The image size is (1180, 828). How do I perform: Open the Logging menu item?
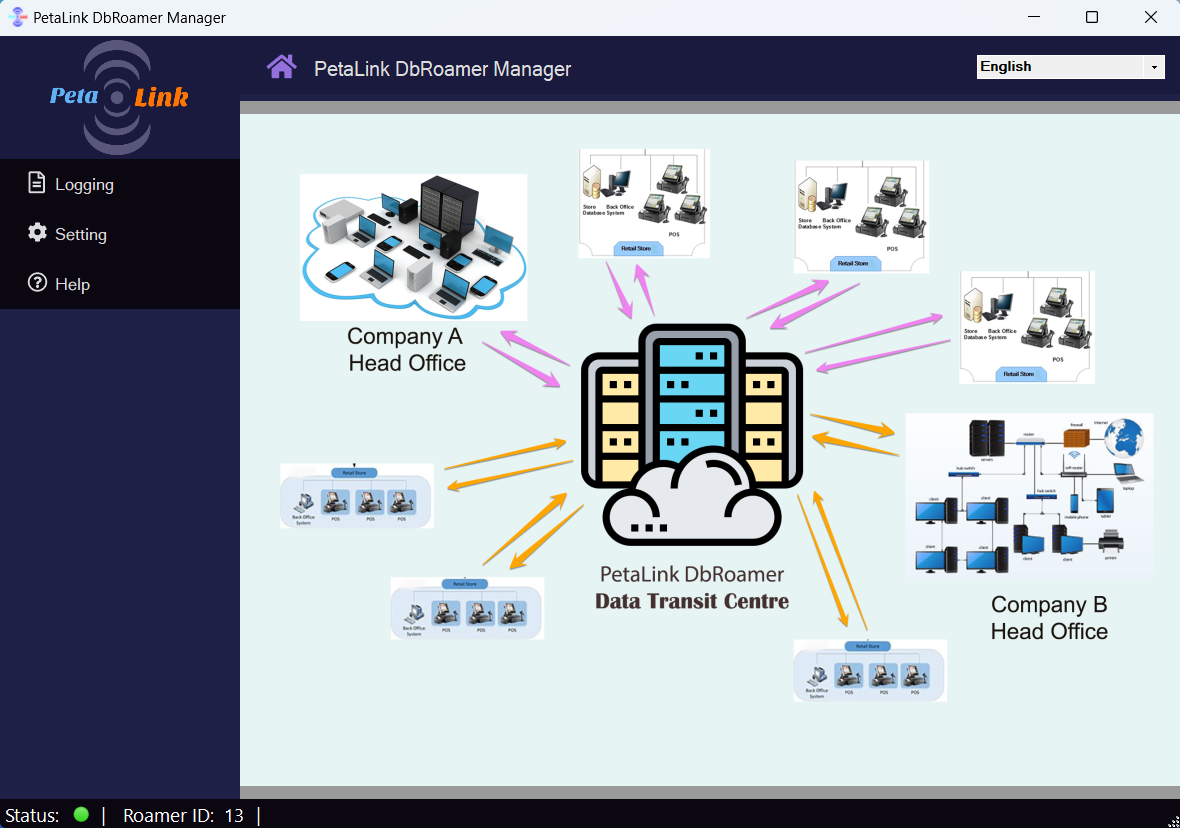pos(120,184)
